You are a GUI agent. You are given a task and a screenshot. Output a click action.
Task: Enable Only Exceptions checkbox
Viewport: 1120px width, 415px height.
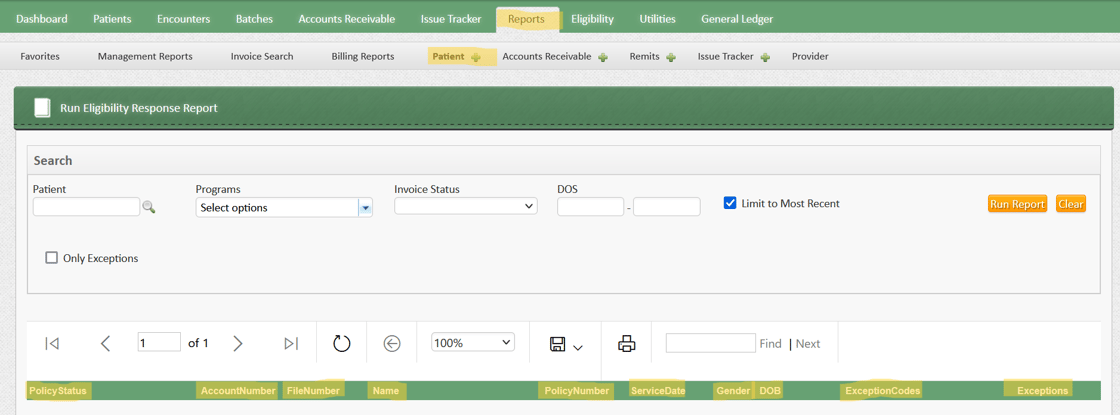coord(51,258)
